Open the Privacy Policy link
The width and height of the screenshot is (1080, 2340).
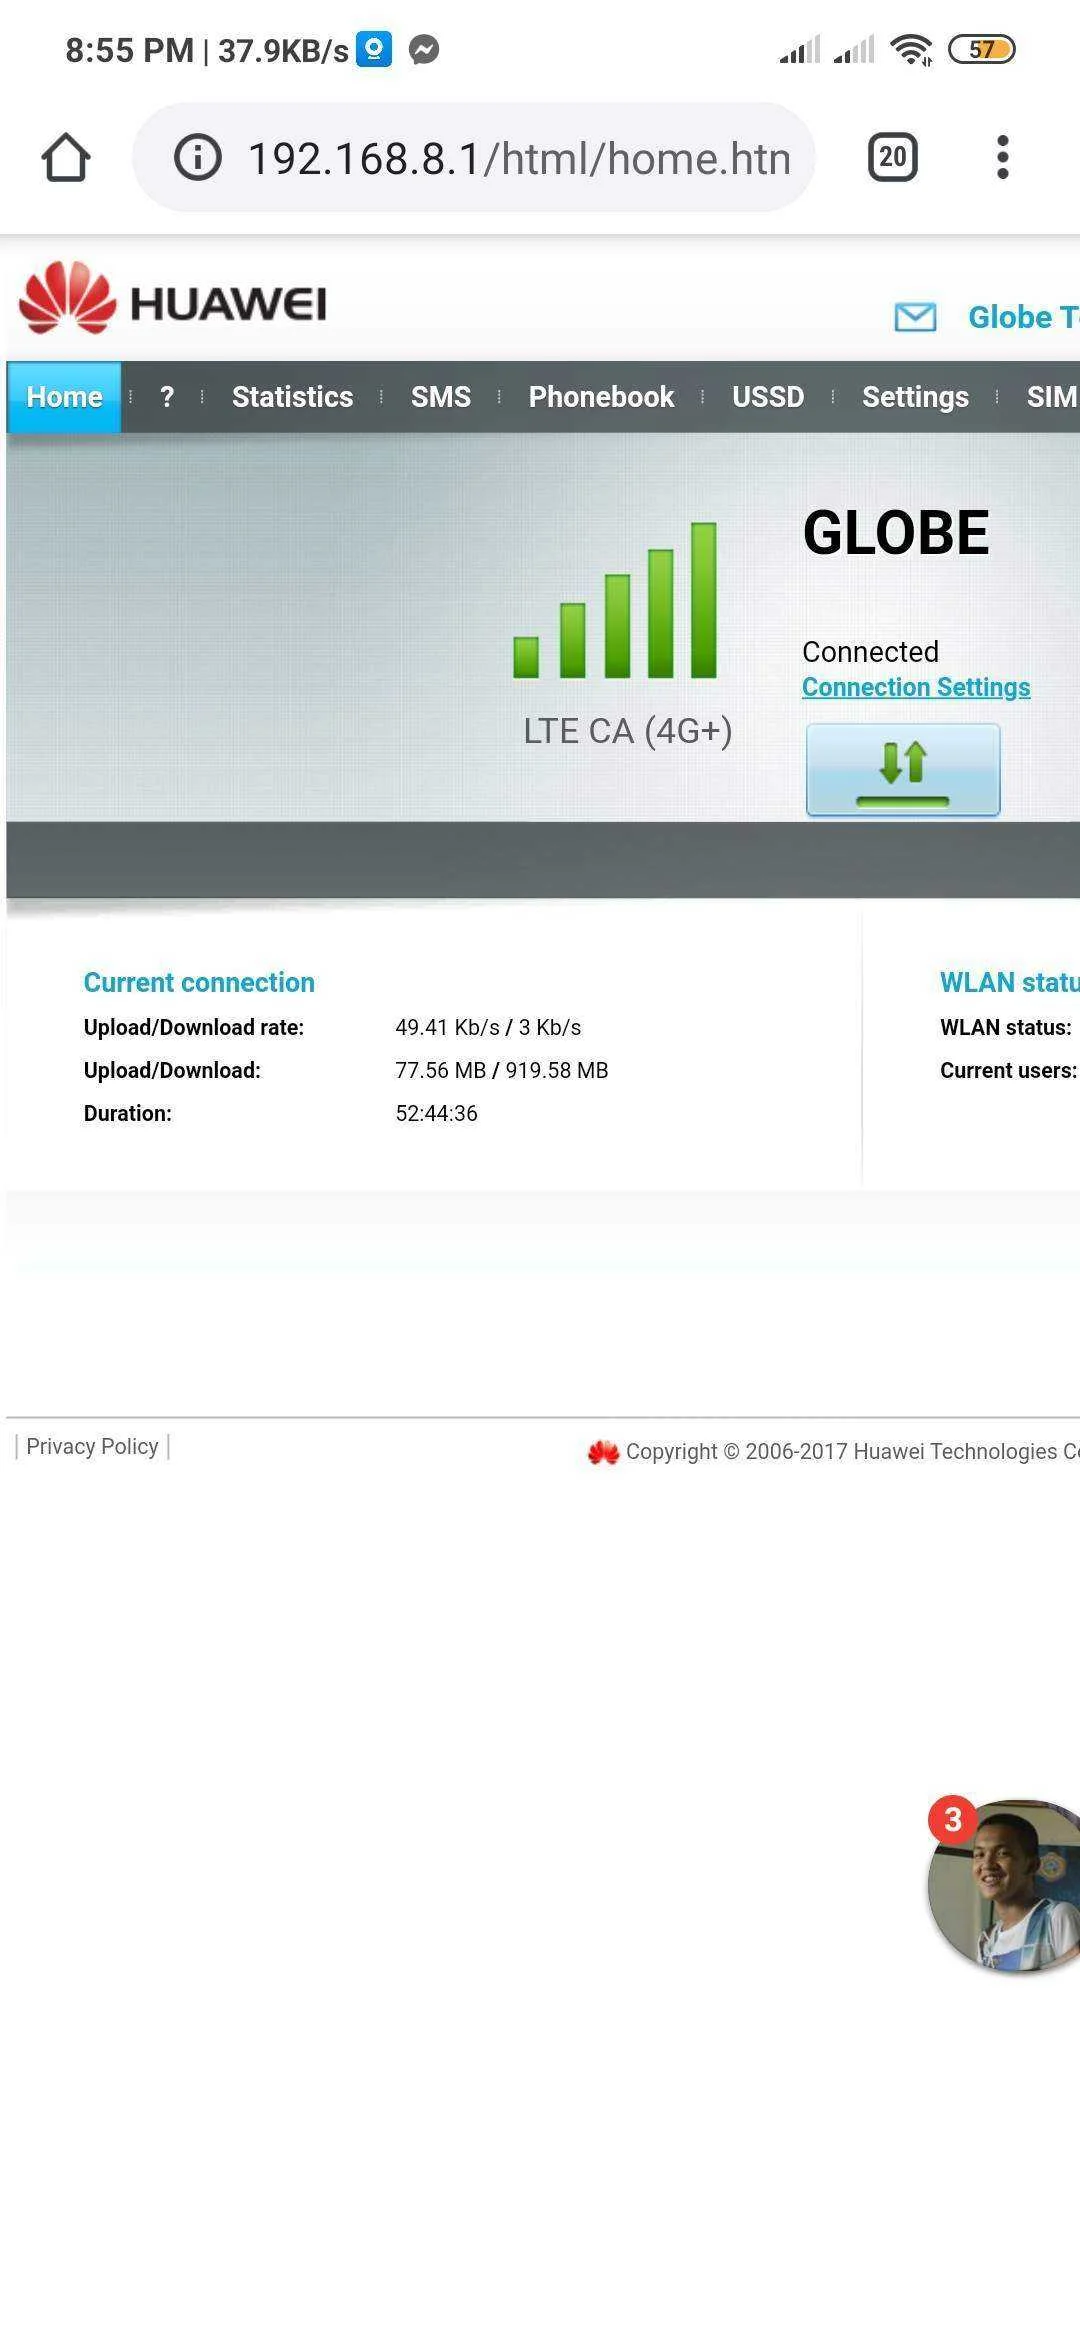tap(92, 1446)
